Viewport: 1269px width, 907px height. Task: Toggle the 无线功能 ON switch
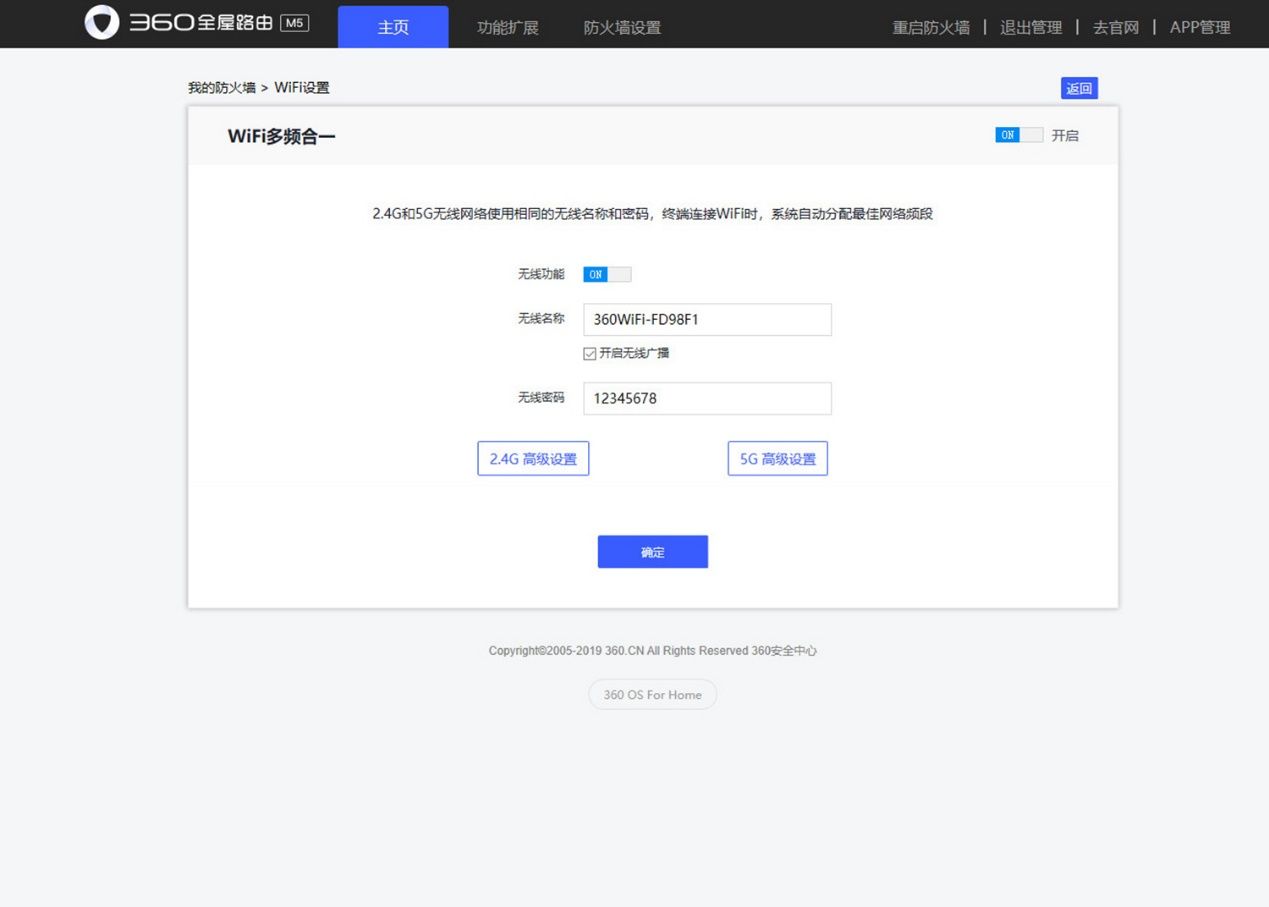click(x=607, y=274)
